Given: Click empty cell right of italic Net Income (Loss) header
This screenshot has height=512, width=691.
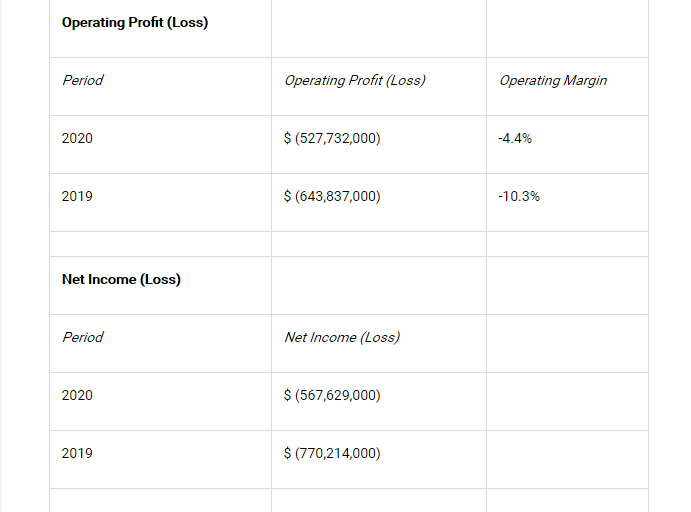Looking at the screenshot, I should tap(567, 337).
